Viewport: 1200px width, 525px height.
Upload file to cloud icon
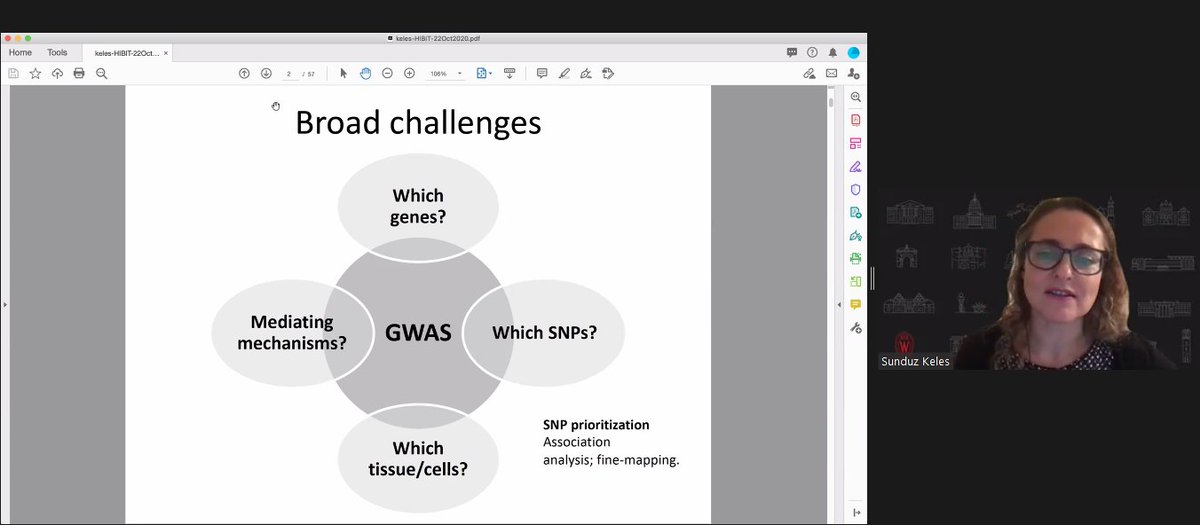pyautogui.click(x=57, y=73)
